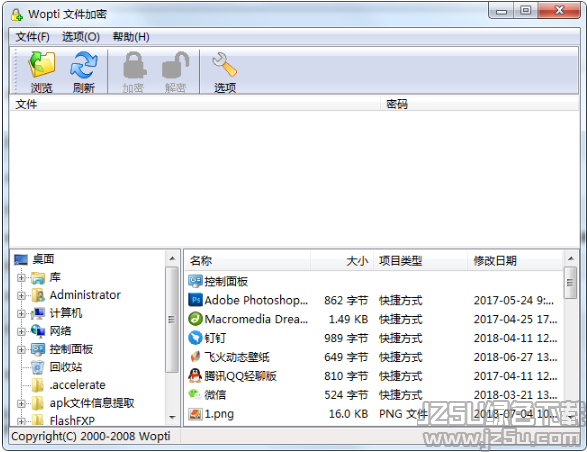Image resolution: width=587 pixels, height=452 pixels.
Task: Select the 腾讯QQ轻聊版 file name
Action: (240, 376)
